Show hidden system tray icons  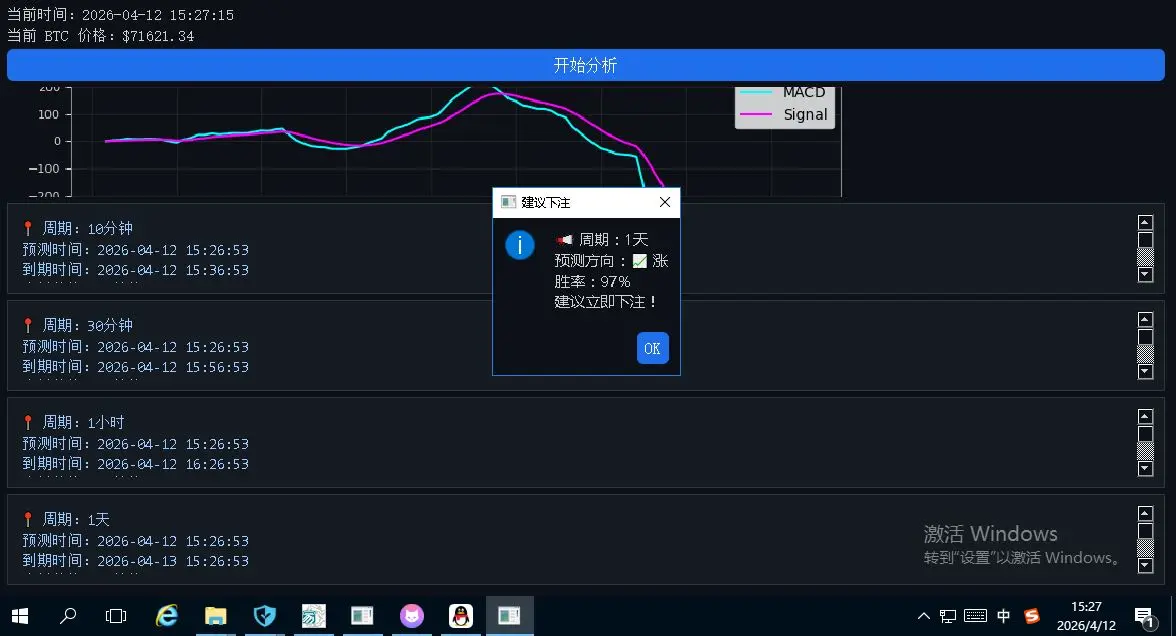click(924, 616)
